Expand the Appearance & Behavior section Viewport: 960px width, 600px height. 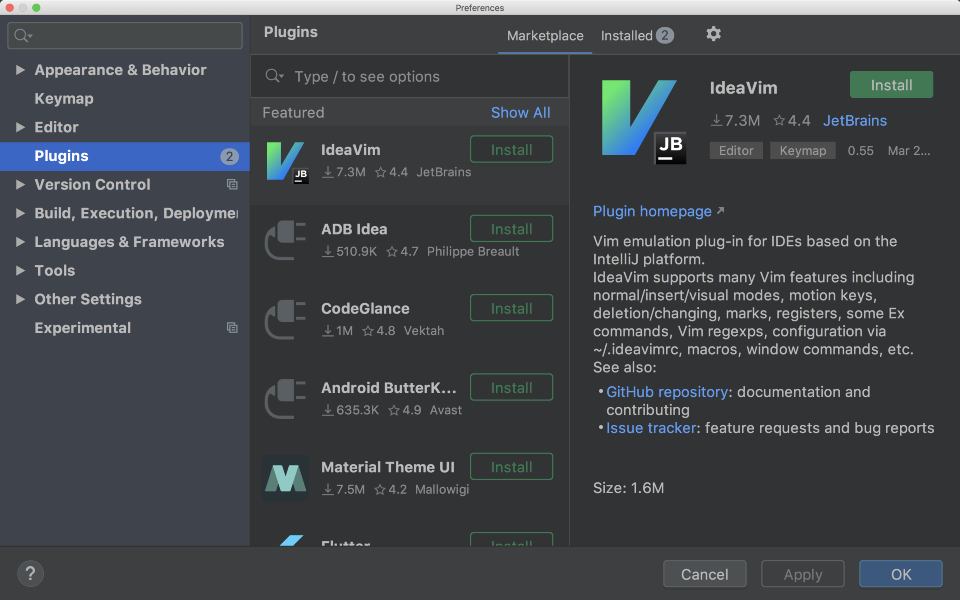(20, 69)
